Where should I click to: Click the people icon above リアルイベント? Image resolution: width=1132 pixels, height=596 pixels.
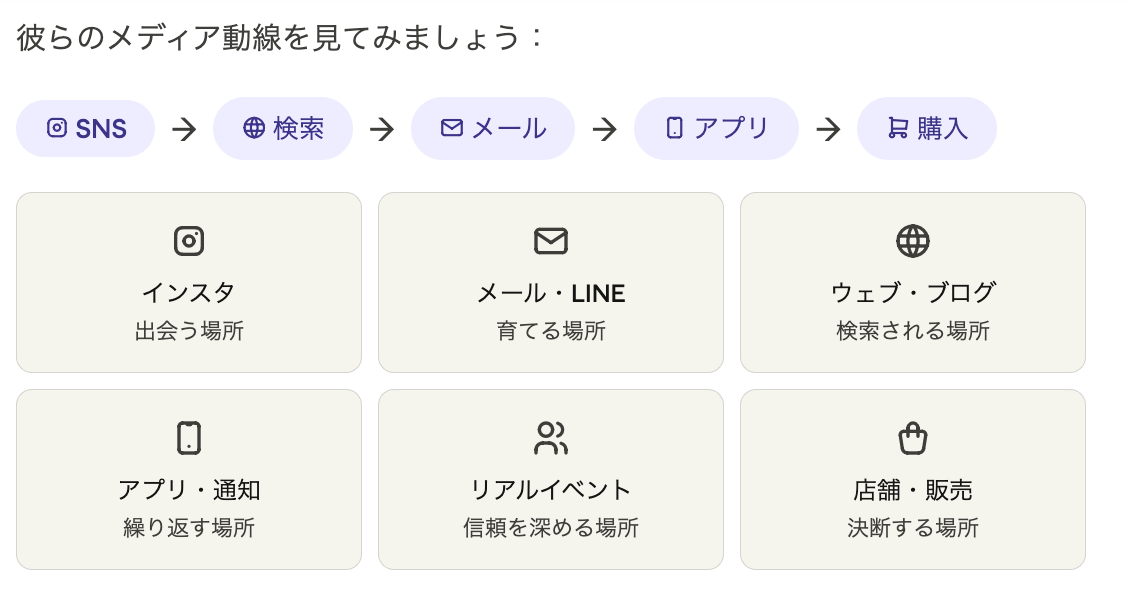[x=551, y=438]
